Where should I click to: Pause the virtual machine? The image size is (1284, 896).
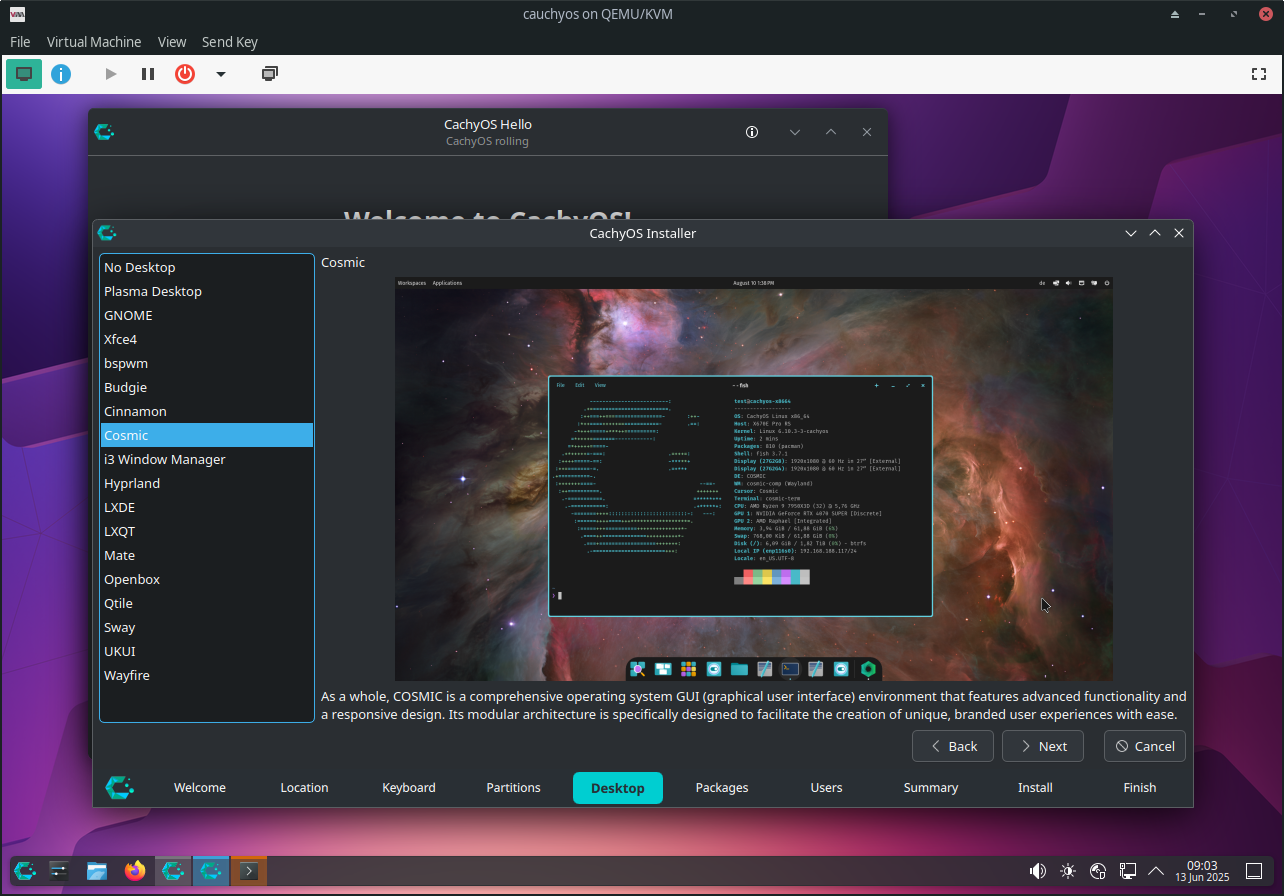[x=148, y=74]
